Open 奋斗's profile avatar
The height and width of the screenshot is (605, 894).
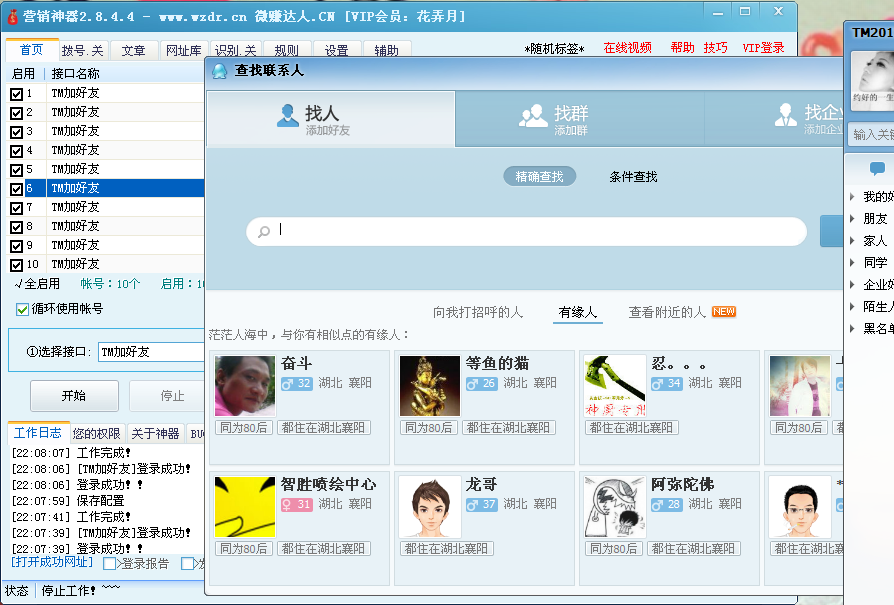point(245,386)
